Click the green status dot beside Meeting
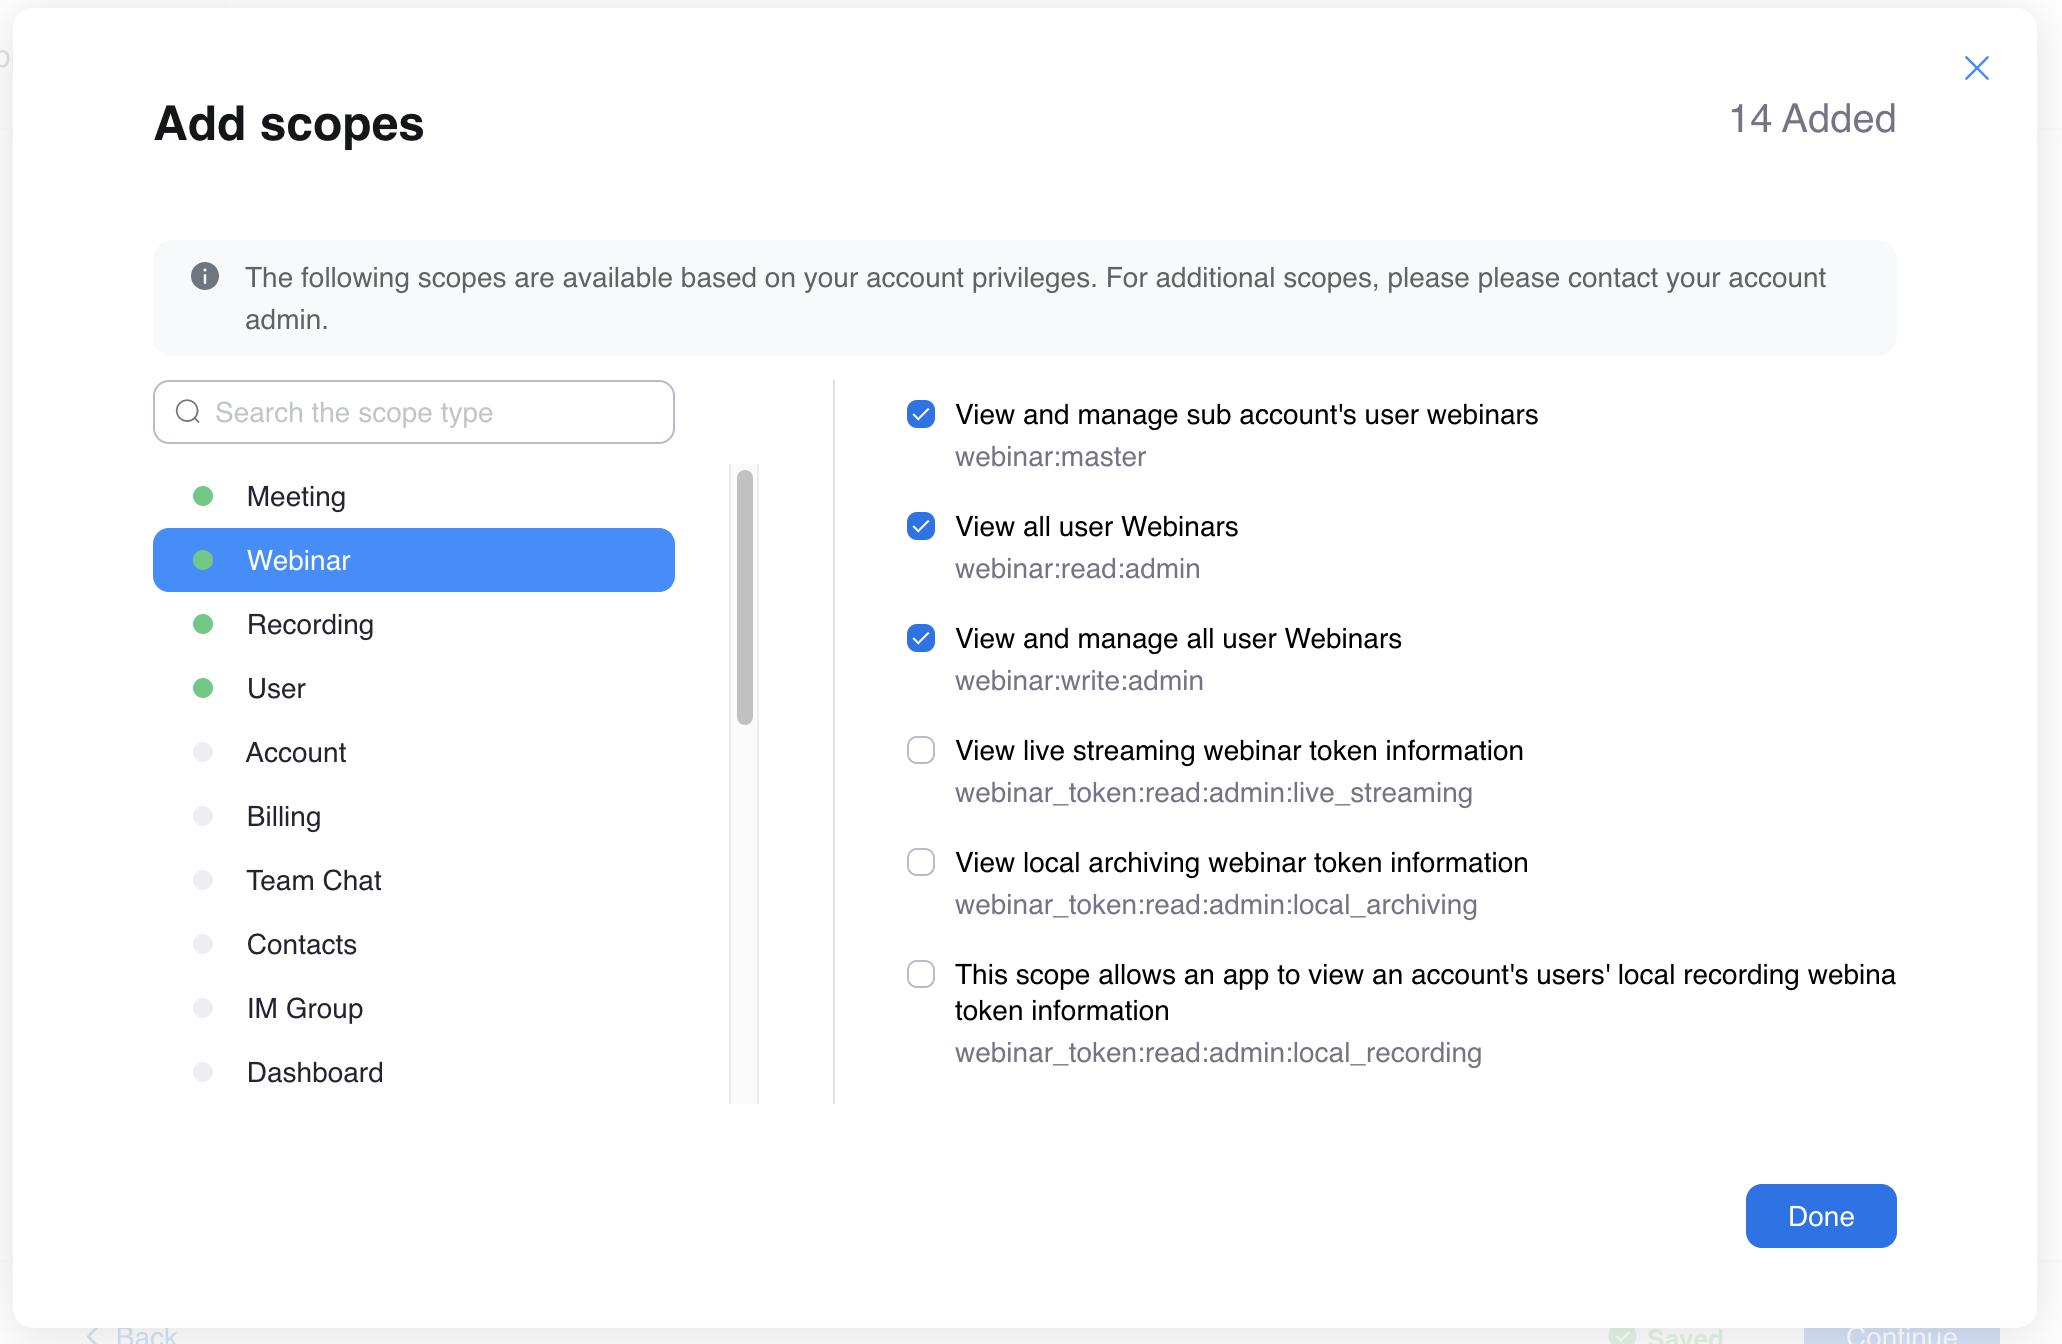Viewport: 2062px width, 1344px height. [x=203, y=496]
